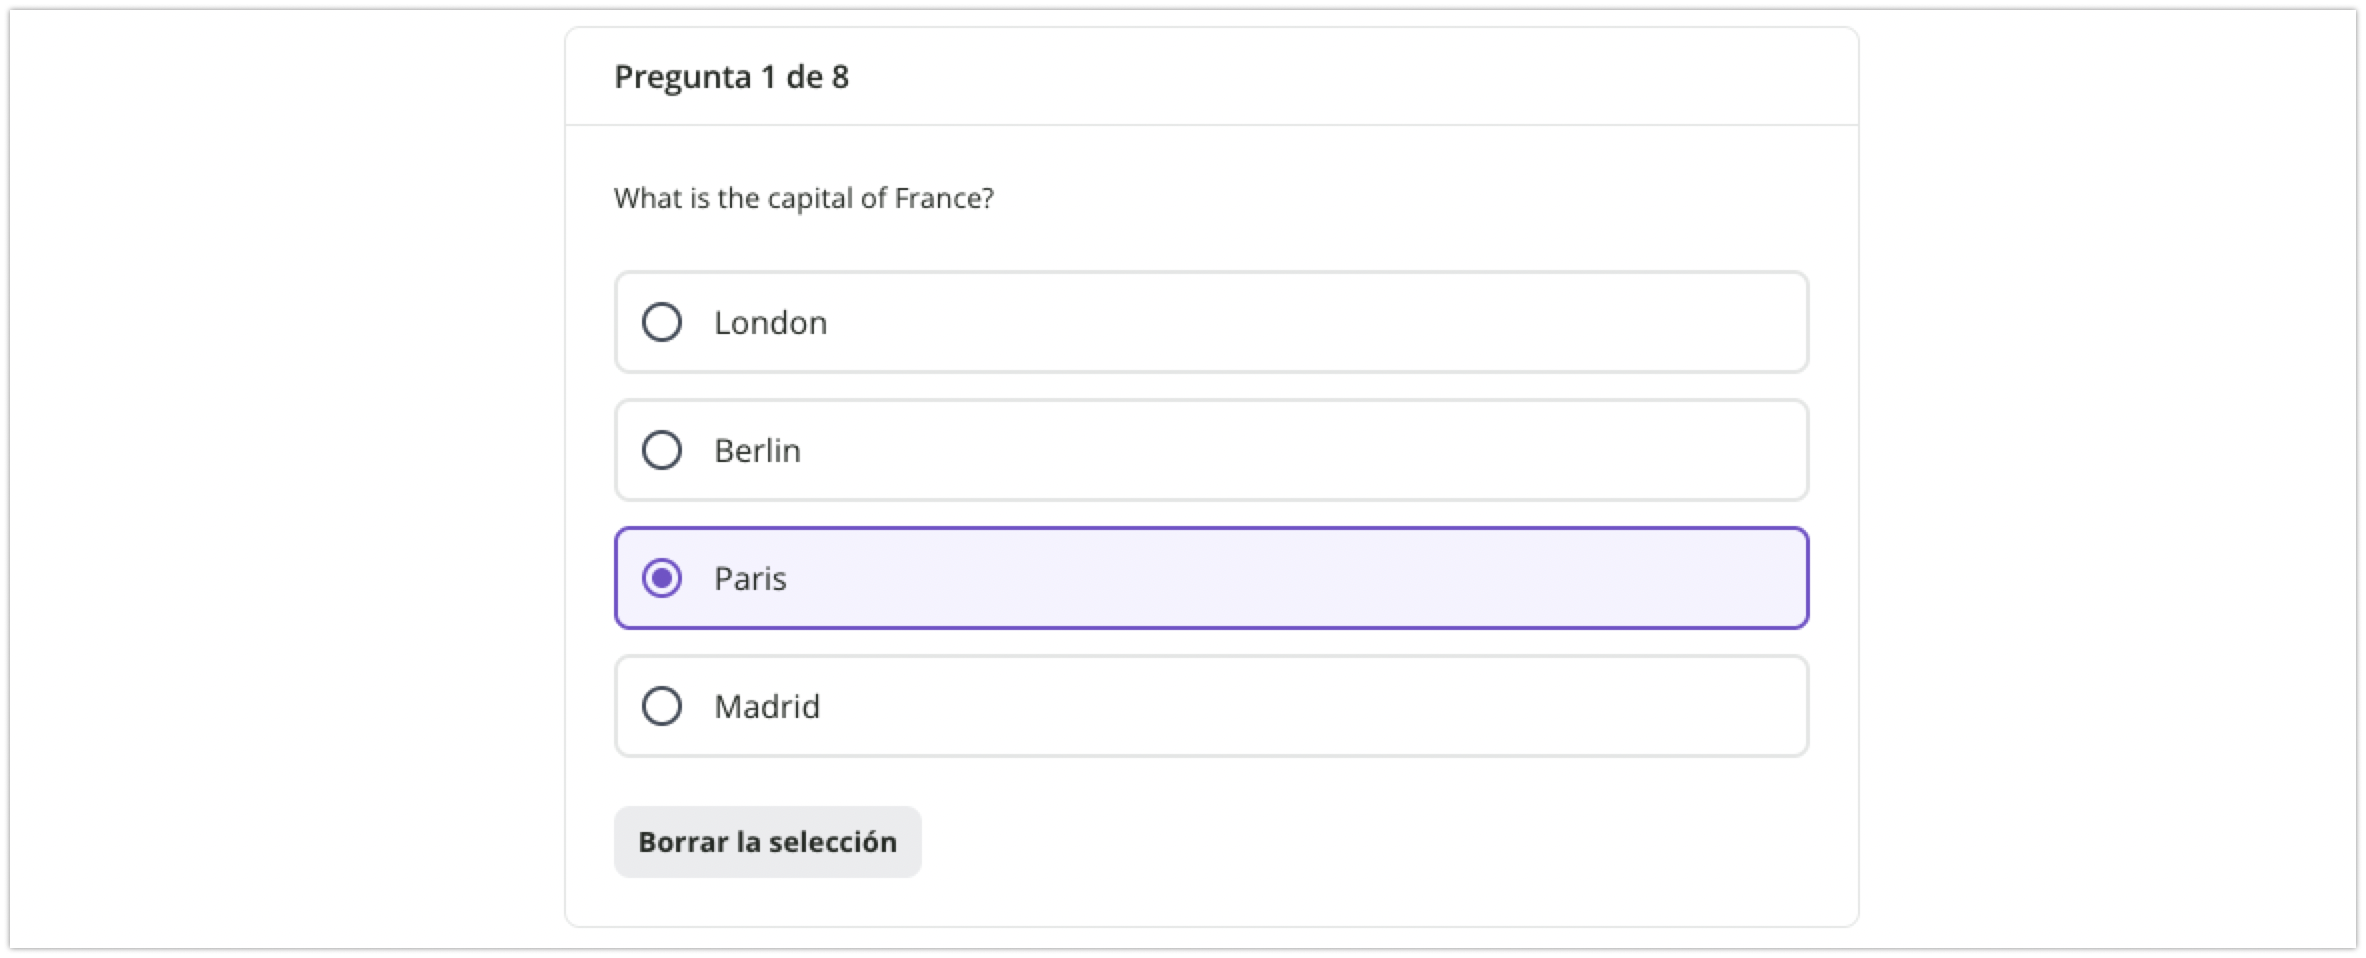Click the "Pregunta 1 de 8" heading
Viewport: 2366px width, 958px height.
(731, 77)
